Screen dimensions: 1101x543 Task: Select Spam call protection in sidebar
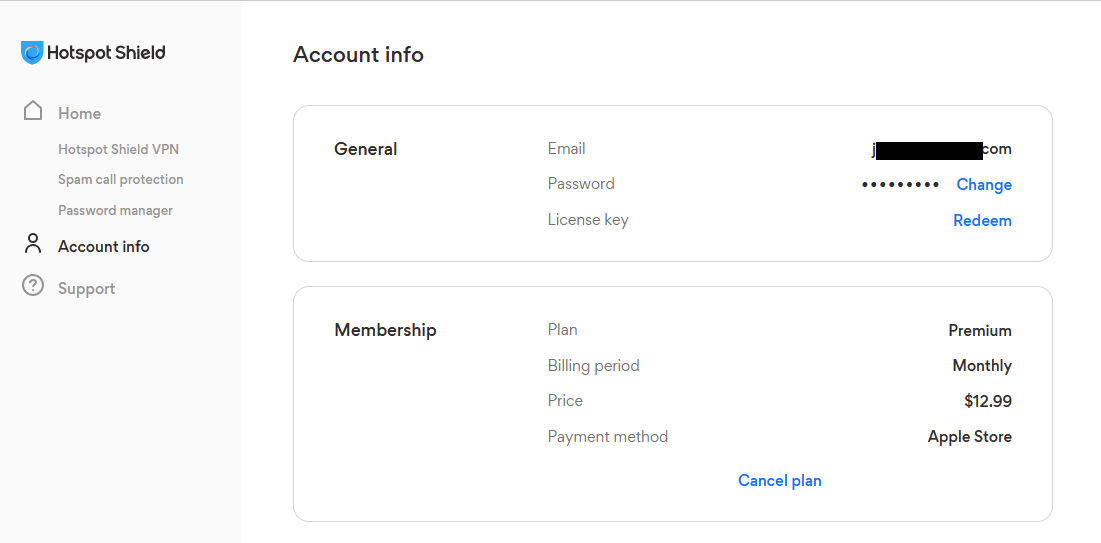pos(121,179)
